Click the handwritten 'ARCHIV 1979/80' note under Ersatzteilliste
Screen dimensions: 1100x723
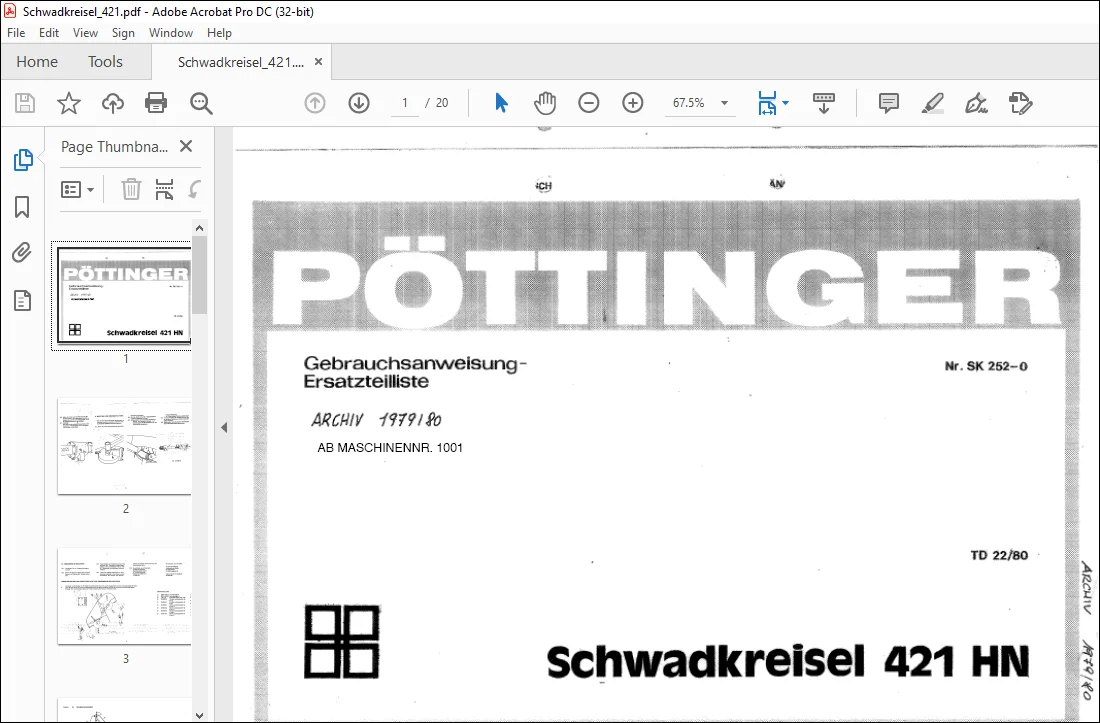point(377,419)
